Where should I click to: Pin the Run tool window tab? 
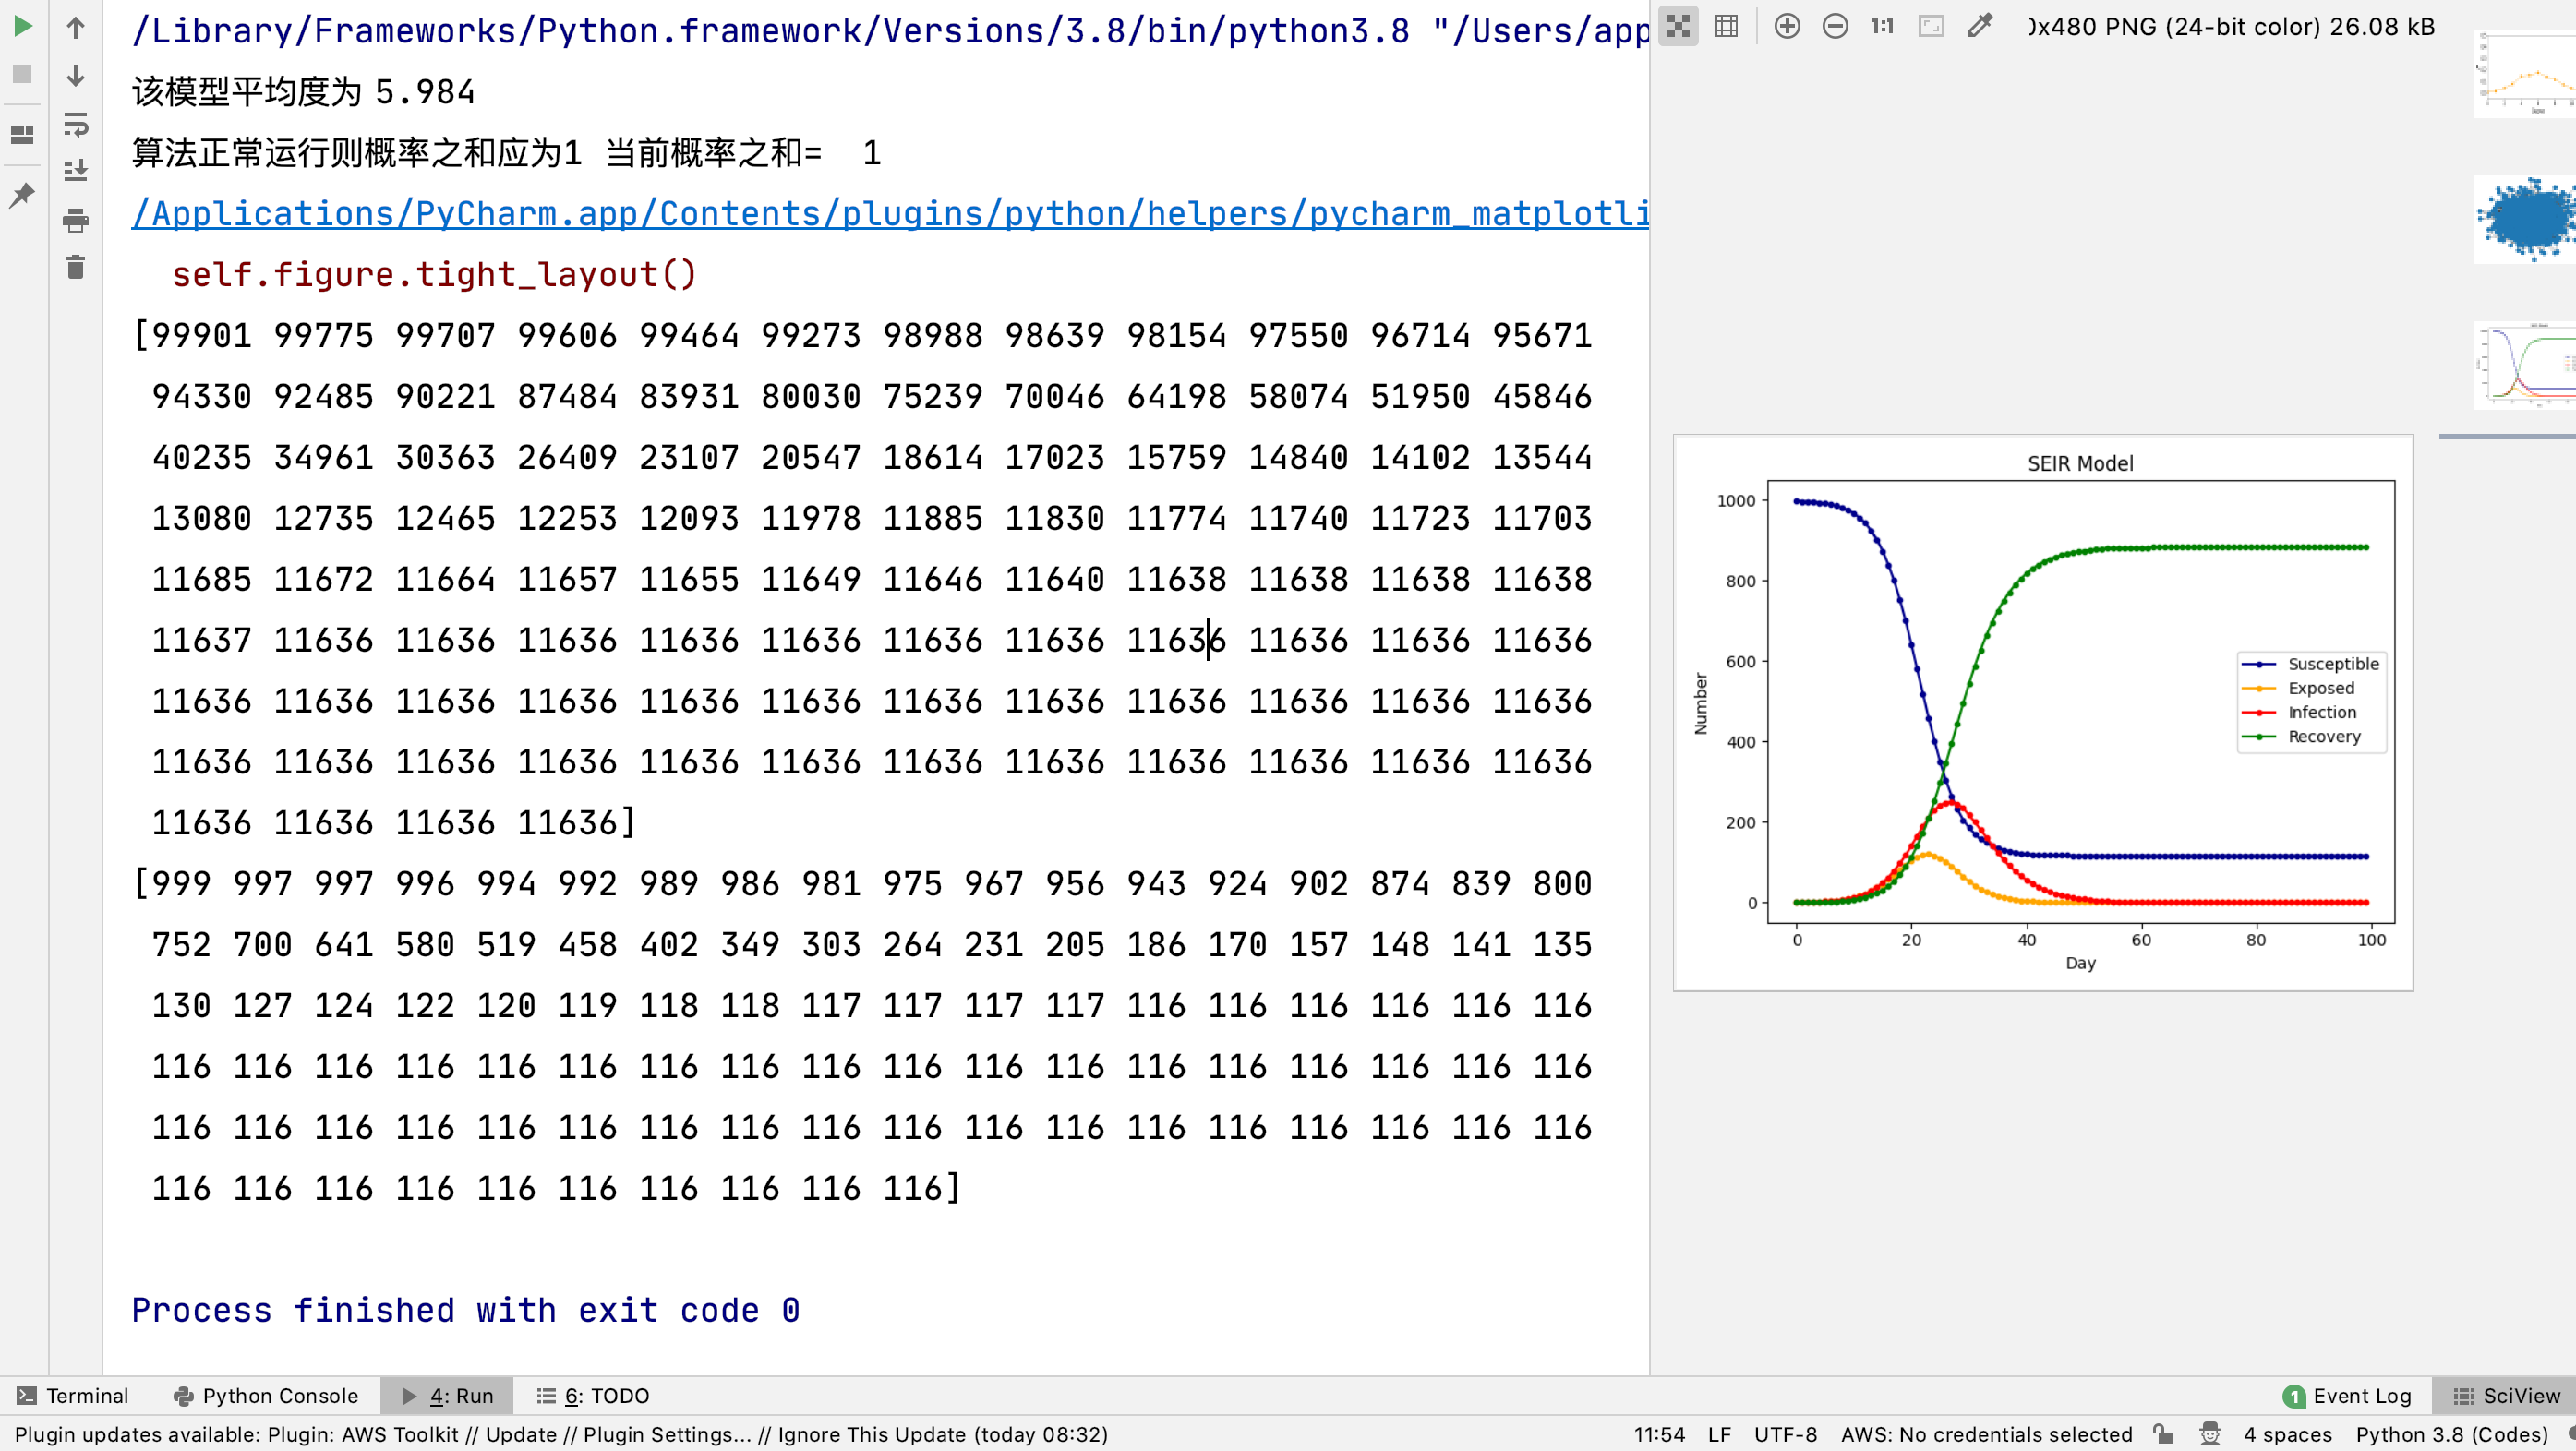[x=22, y=194]
